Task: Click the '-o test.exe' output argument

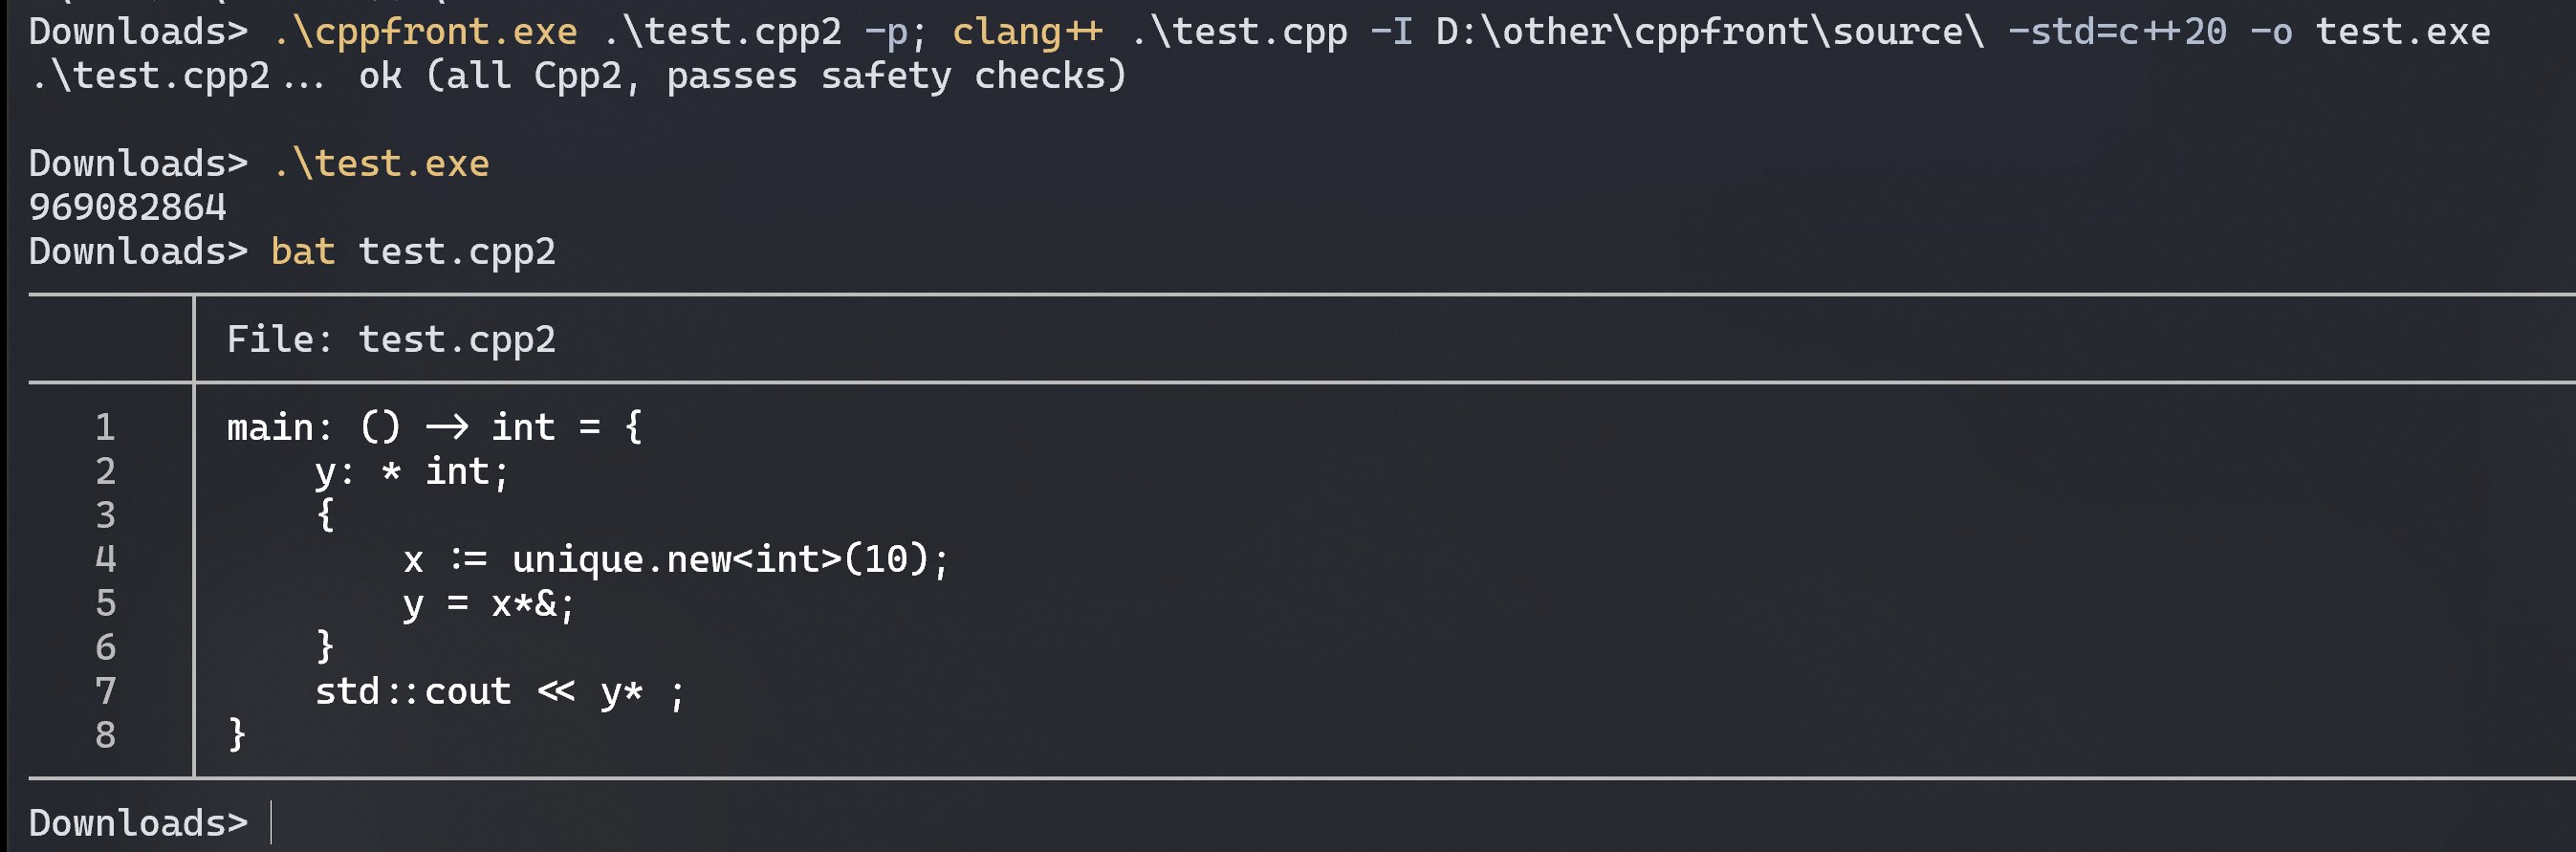Action: click(x=2370, y=32)
